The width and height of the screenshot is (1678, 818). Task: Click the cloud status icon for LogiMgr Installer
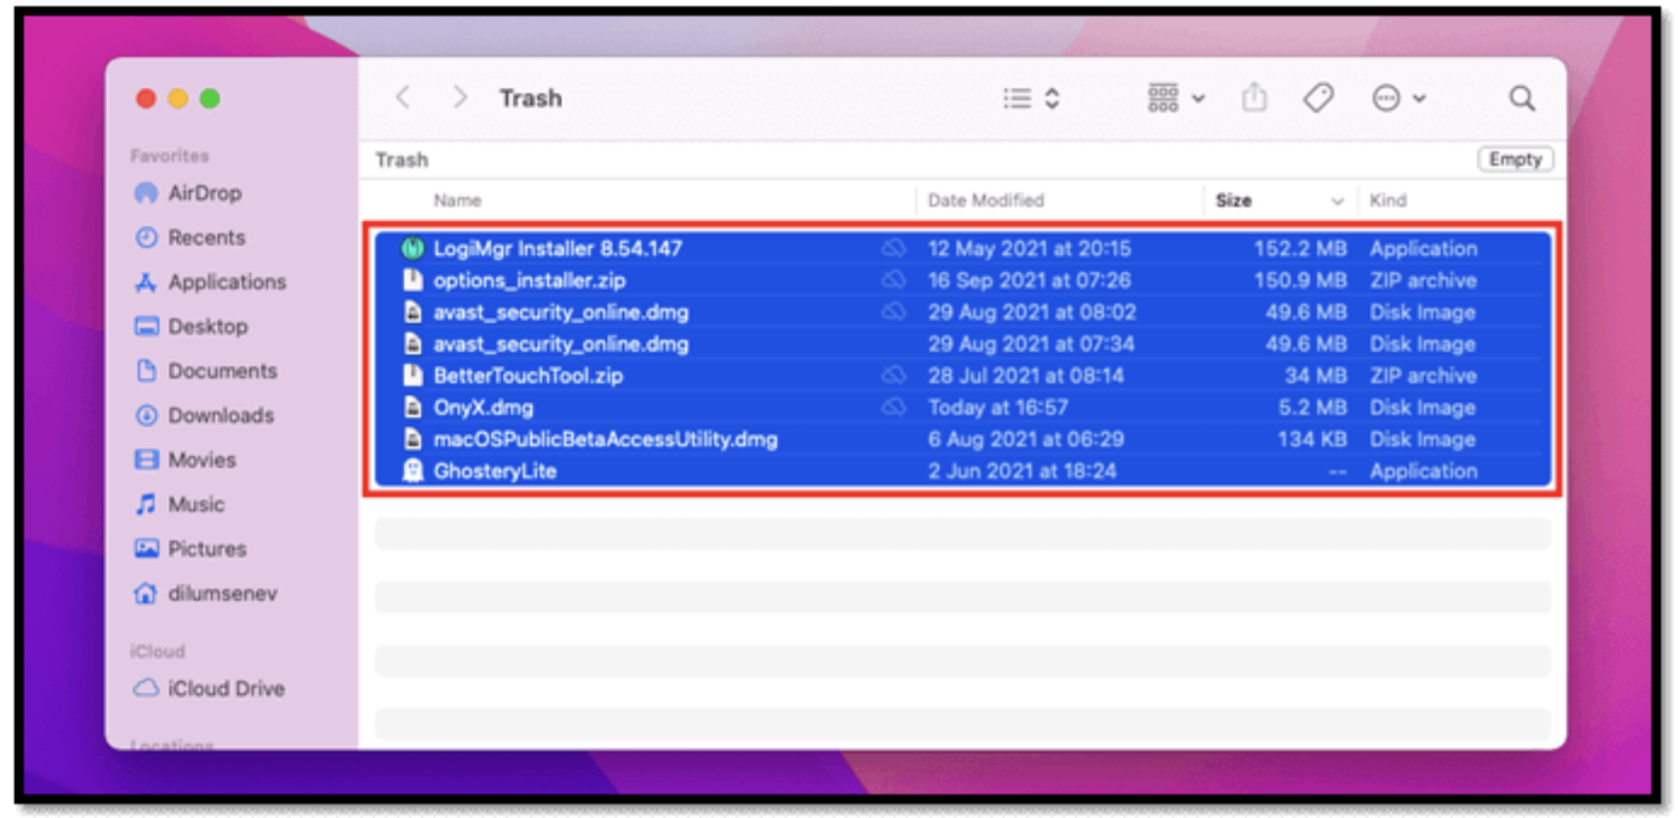point(893,248)
